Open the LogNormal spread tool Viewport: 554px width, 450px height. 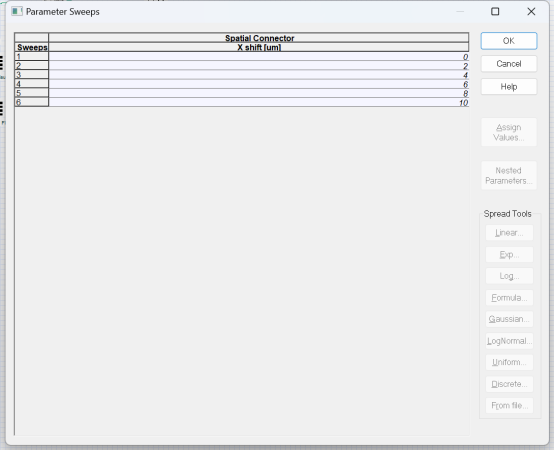coord(509,341)
